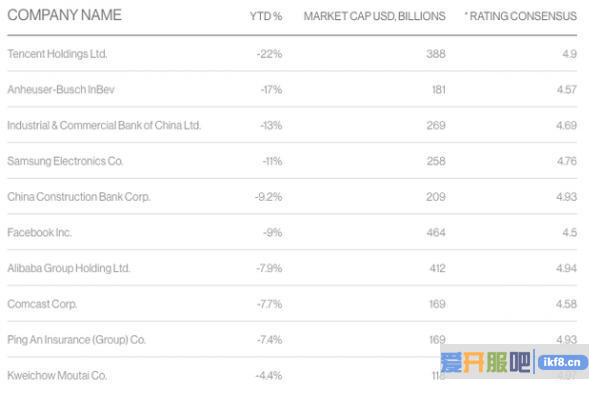Click the Facebook Inc. company name

coord(39,233)
